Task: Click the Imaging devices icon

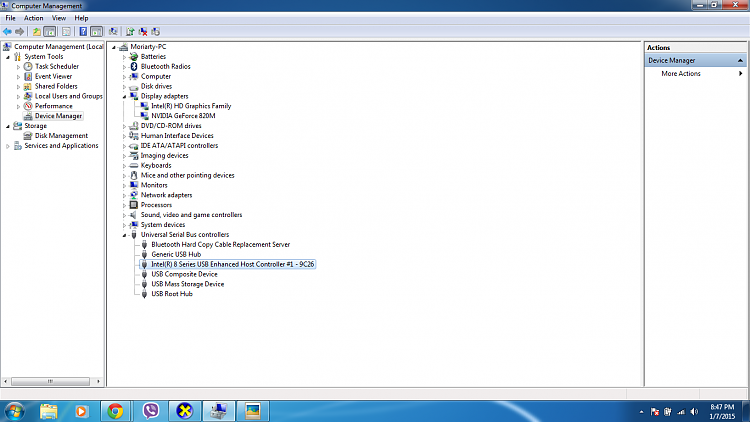Action: tap(134, 155)
